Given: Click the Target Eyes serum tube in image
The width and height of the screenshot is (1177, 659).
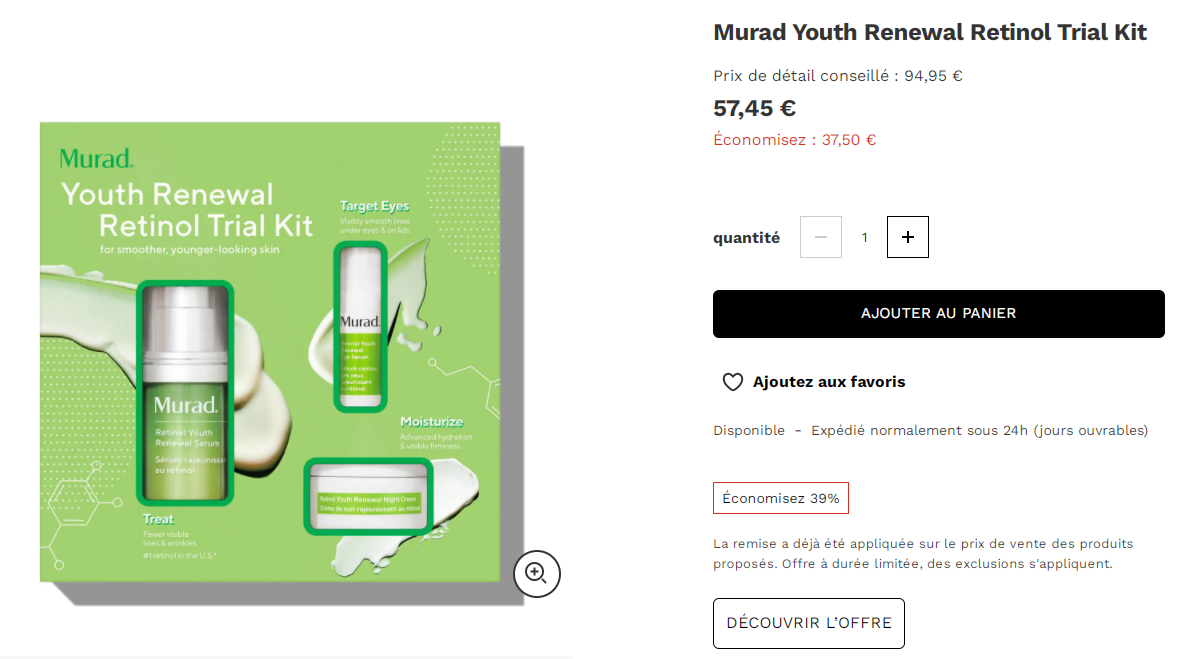Looking at the screenshot, I should tap(360, 327).
